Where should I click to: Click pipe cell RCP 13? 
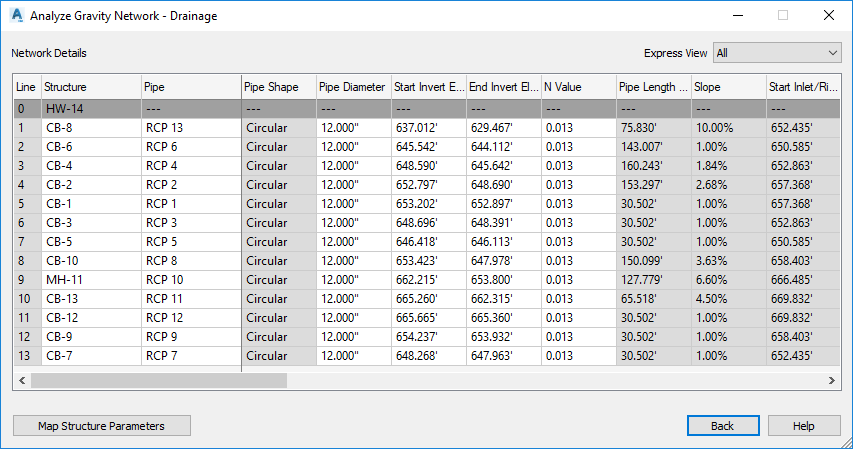click(191, 128)
